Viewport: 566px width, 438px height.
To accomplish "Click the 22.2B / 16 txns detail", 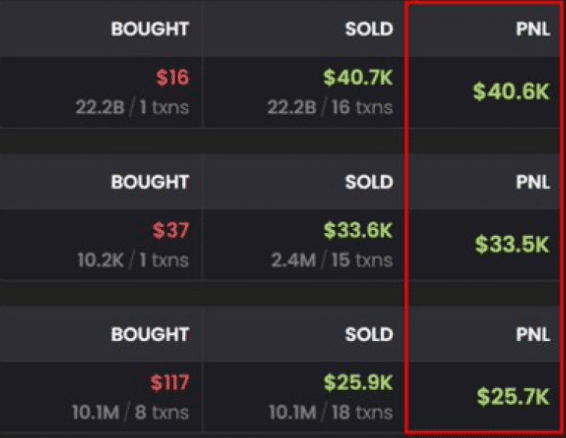I will [330, 107].
